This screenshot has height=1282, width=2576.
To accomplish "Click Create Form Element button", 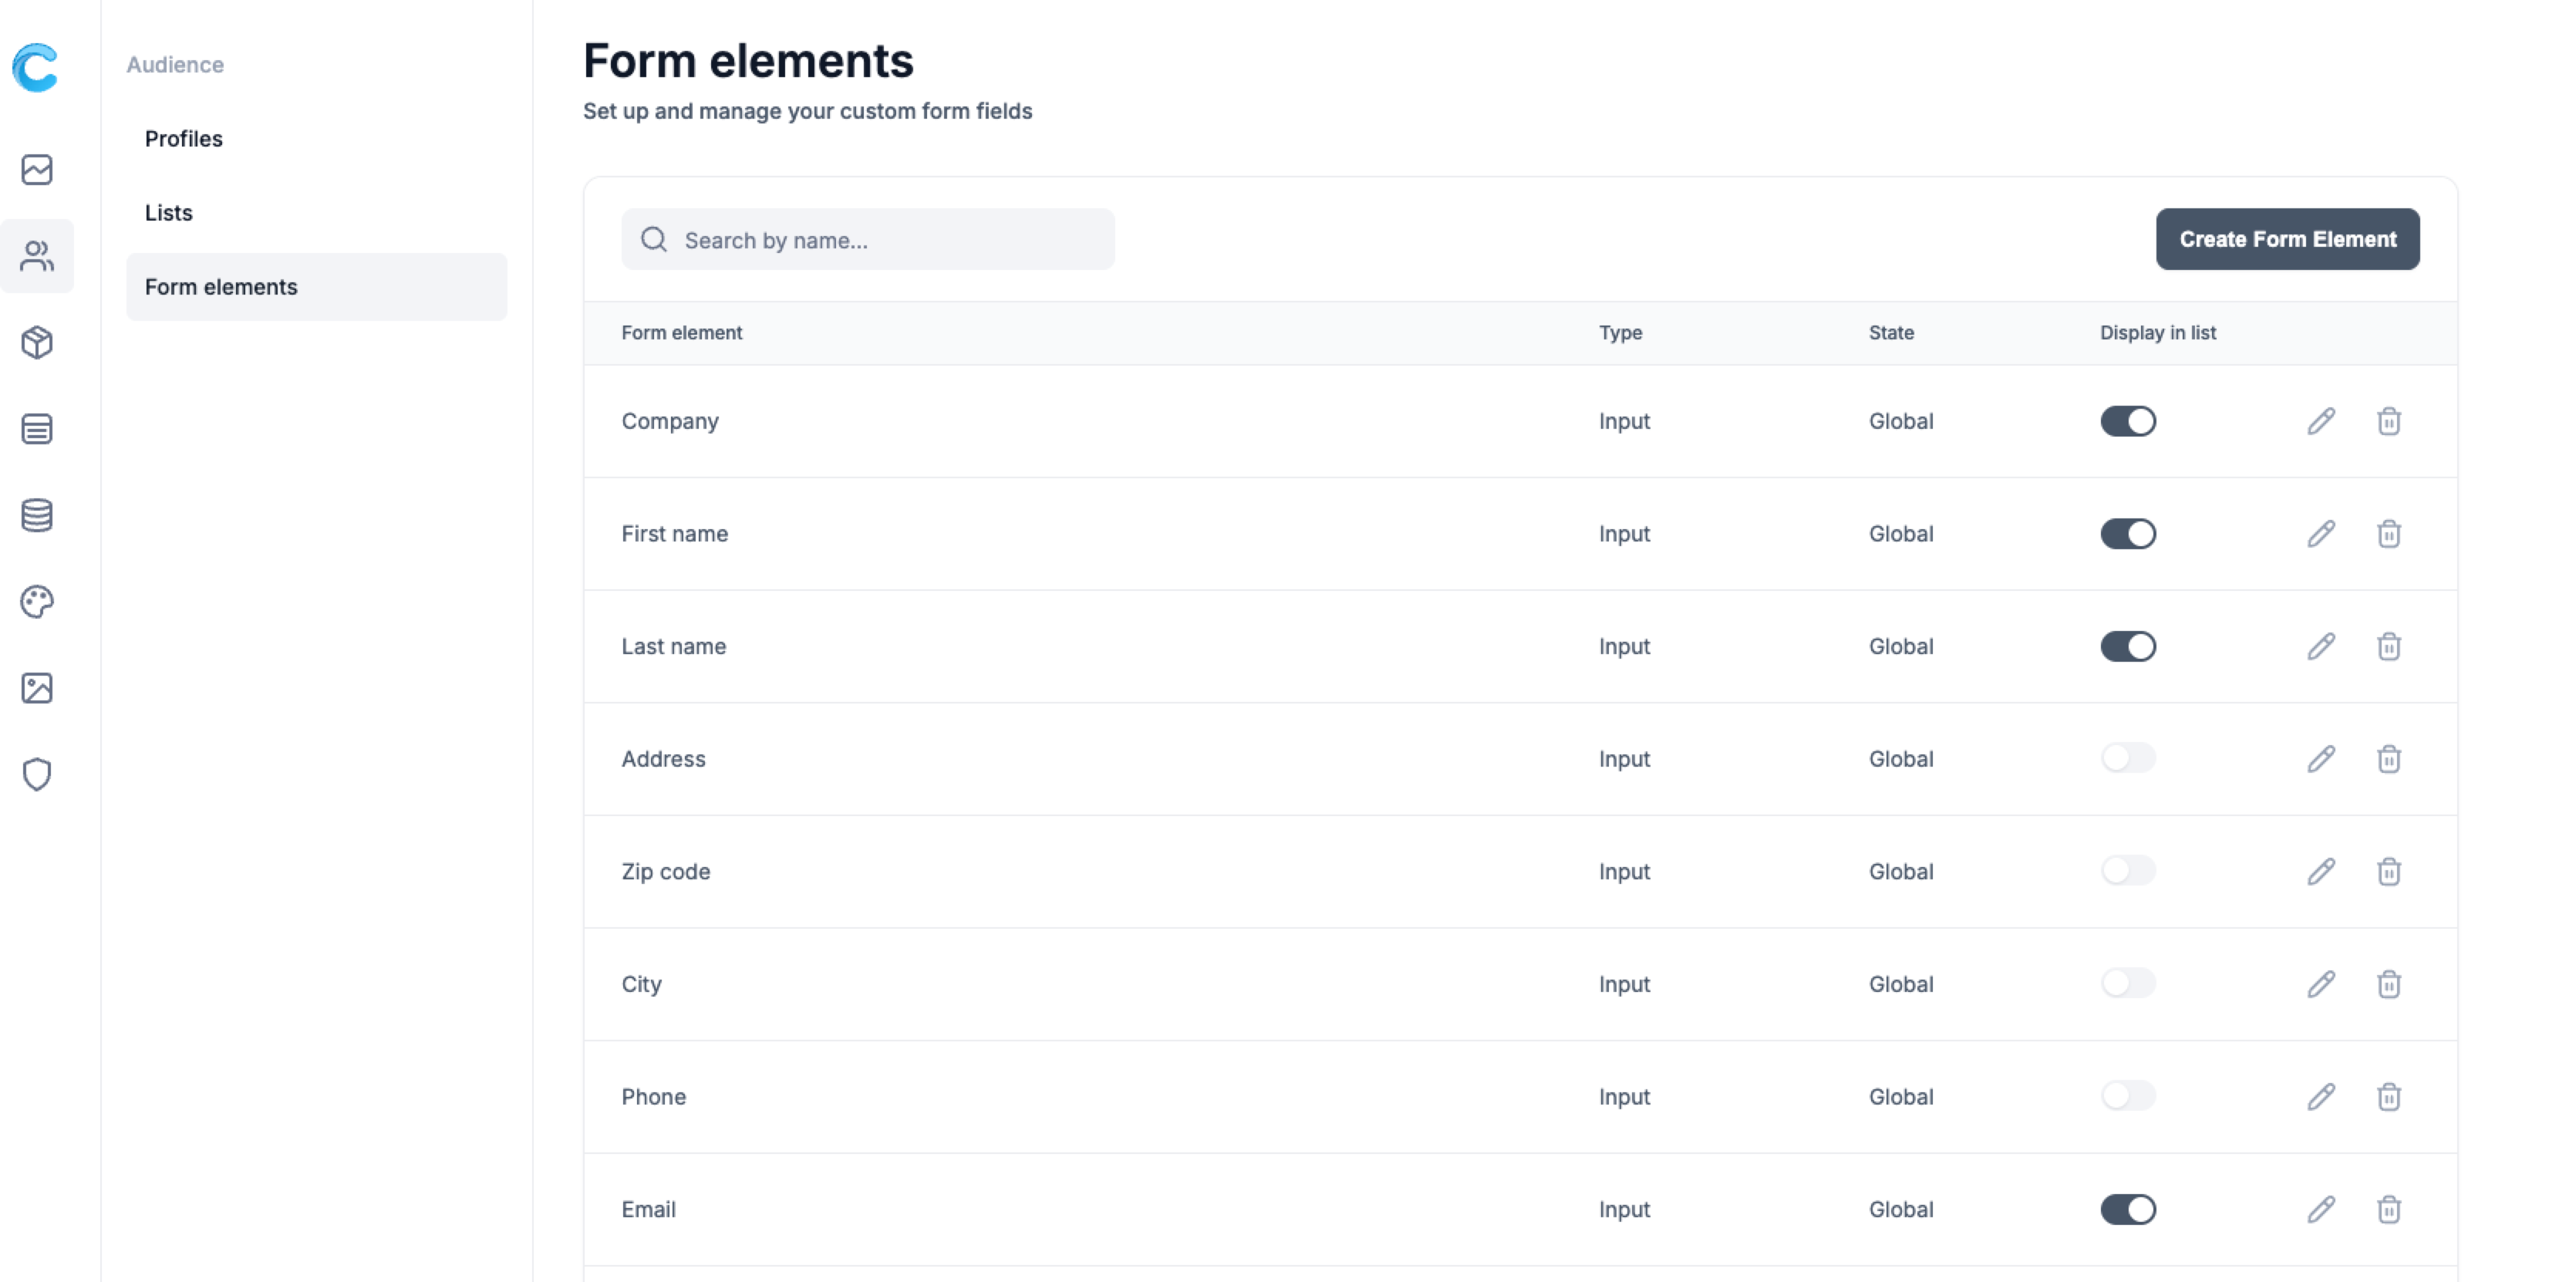I will click(x=2287, y=239).
